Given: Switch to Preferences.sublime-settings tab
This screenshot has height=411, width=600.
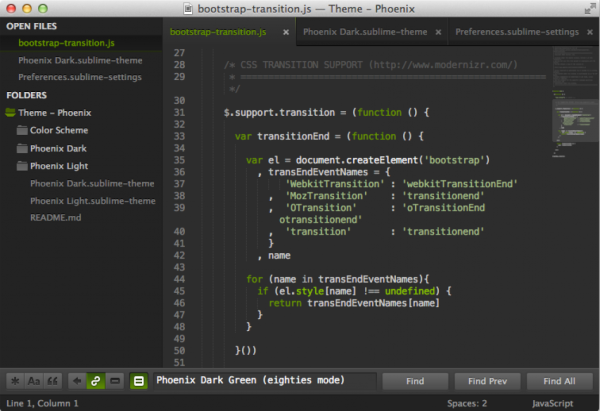Looking at the screenshot, I should 517,32.
